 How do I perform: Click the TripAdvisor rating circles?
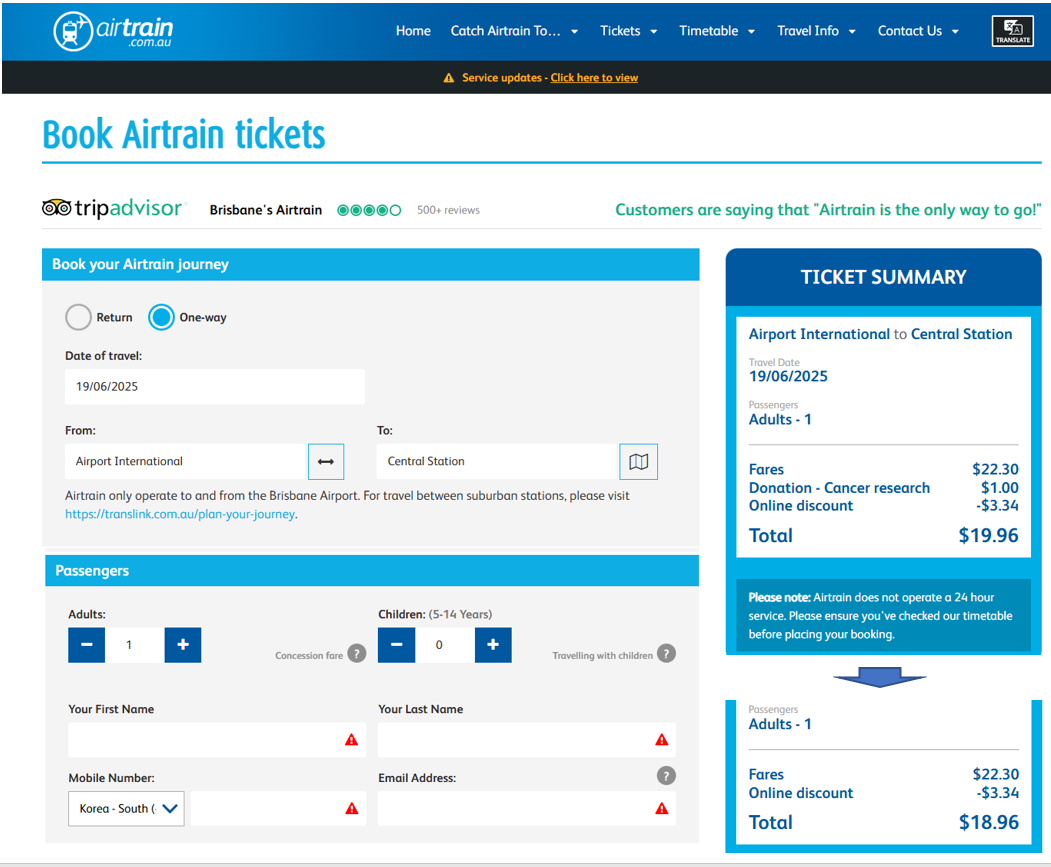(x=369, y=210)
